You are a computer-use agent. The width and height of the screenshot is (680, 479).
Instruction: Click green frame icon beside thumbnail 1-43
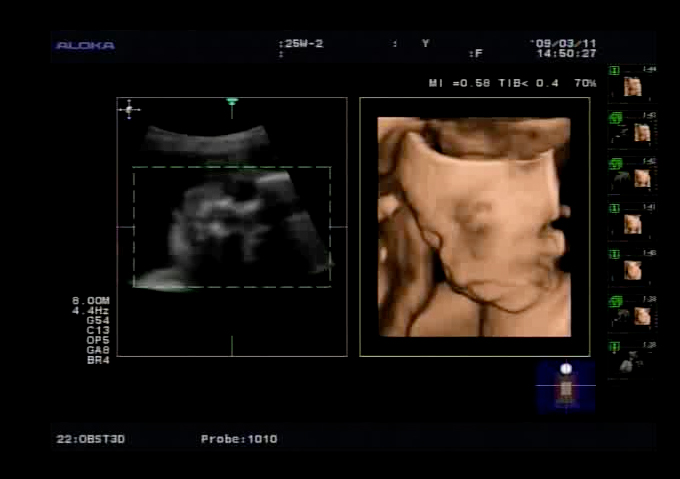pos(615,117)
